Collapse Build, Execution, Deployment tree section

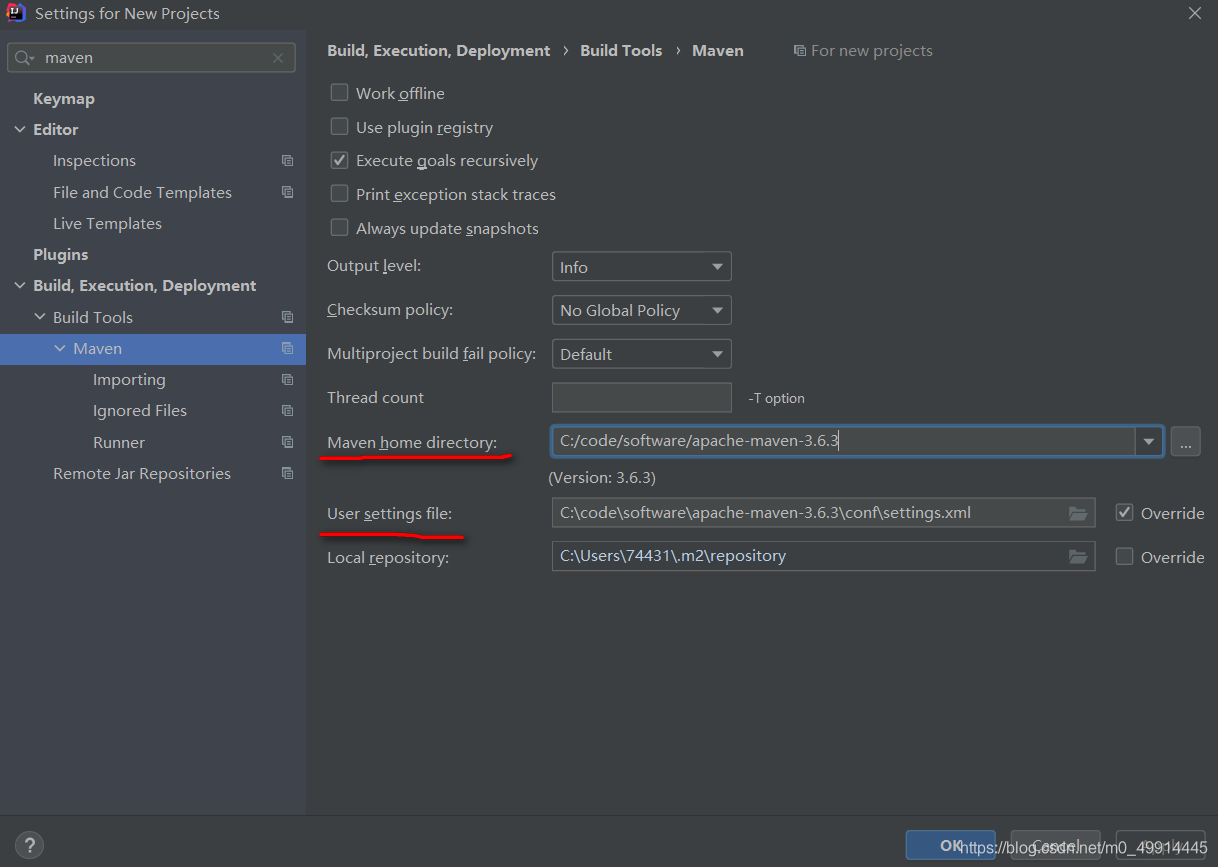pyautogui.click(x=20, y=286)
